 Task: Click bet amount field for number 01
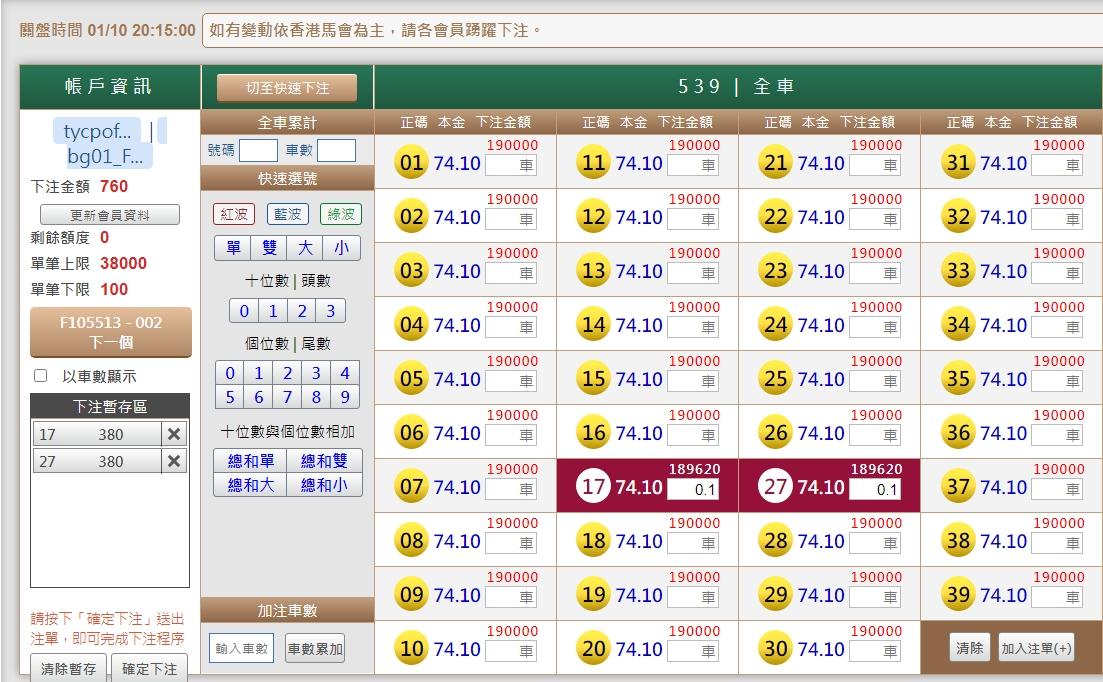click(x=511, y=165)
